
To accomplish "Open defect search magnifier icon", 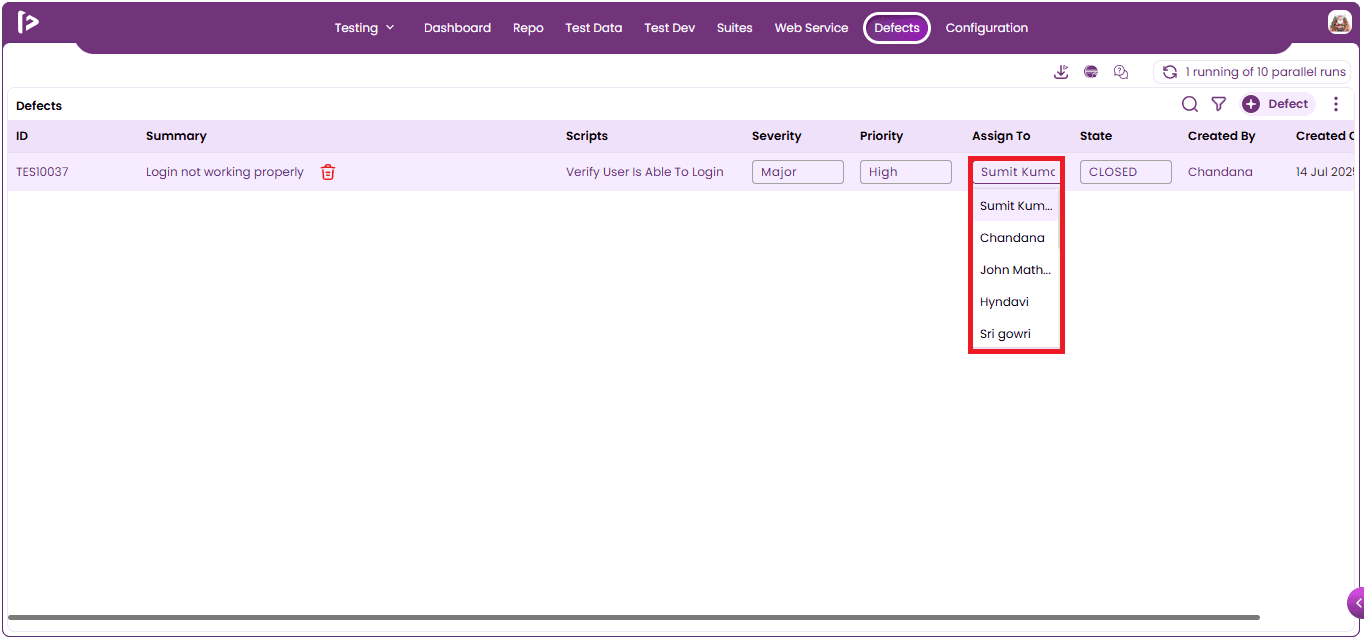I will coord(1190,104).
